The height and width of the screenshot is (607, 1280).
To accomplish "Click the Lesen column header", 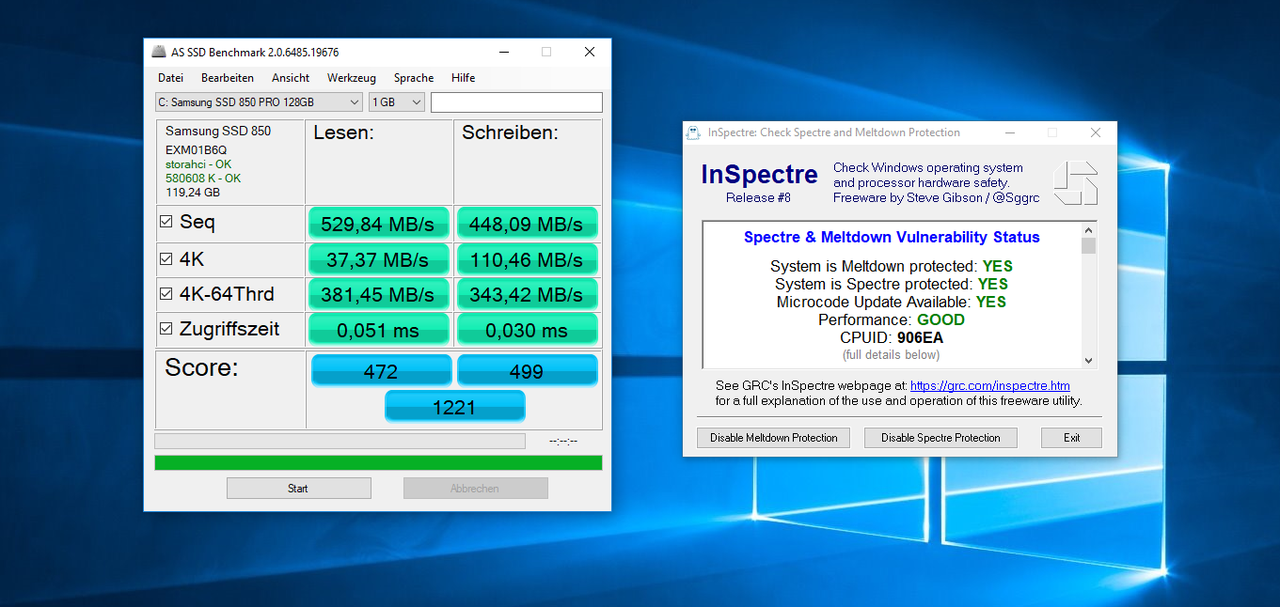I will [x=343, y=133].
